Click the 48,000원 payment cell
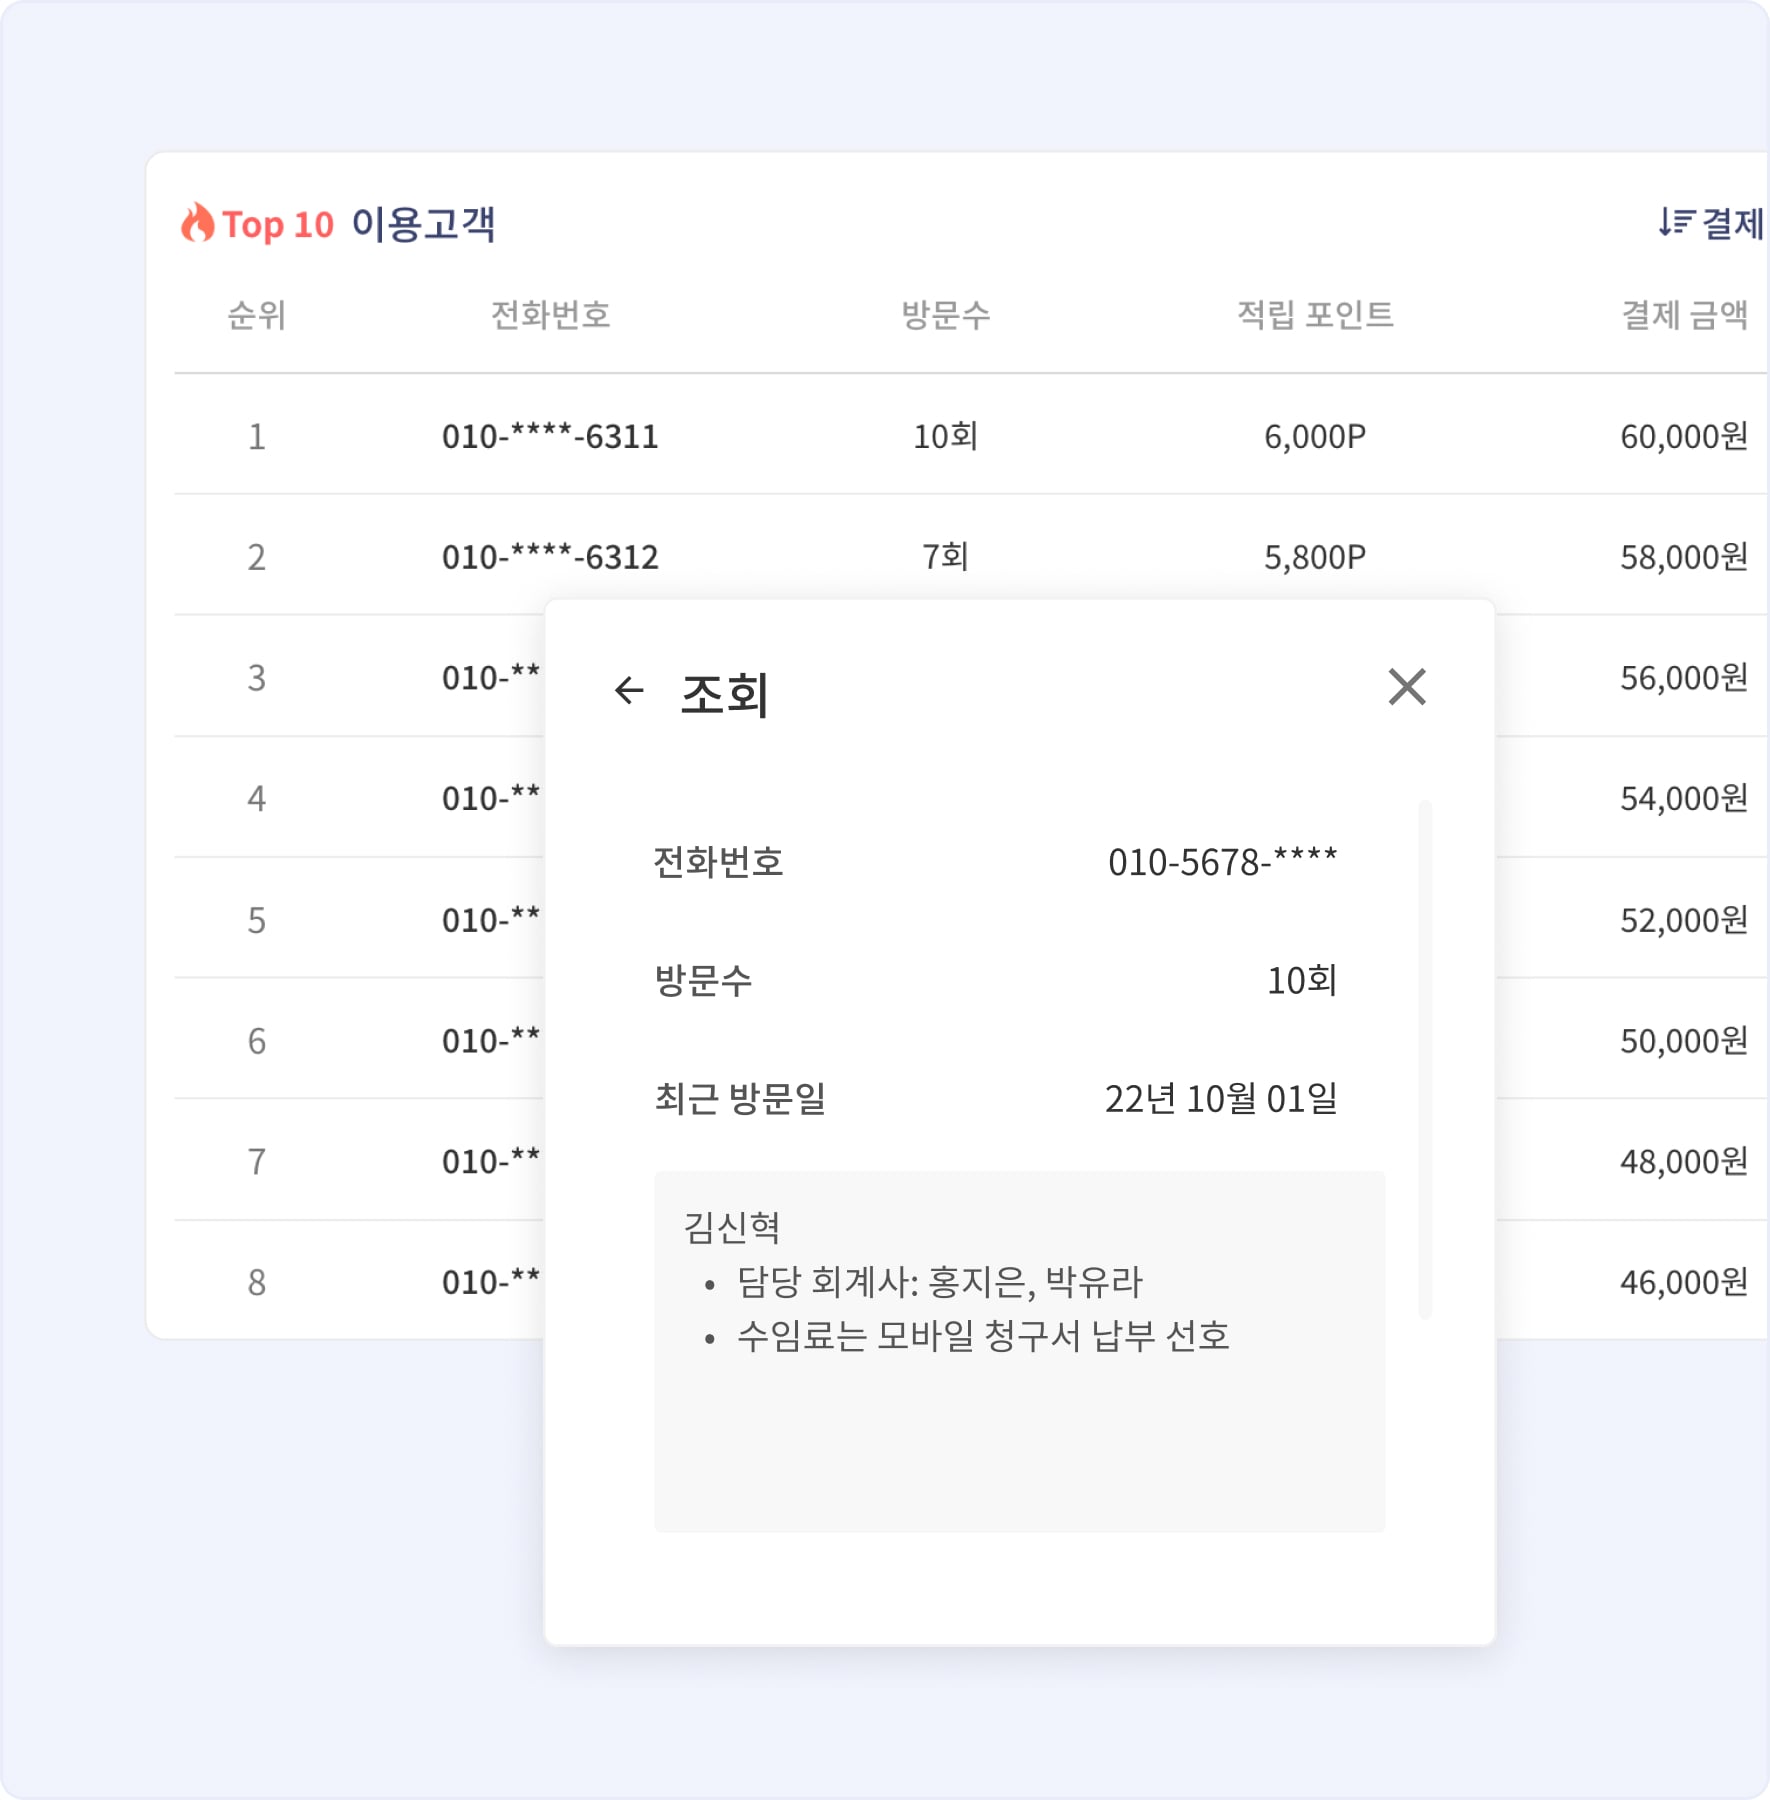The height and width of the screenshot is (1800, 1770). point(1684,1161)
